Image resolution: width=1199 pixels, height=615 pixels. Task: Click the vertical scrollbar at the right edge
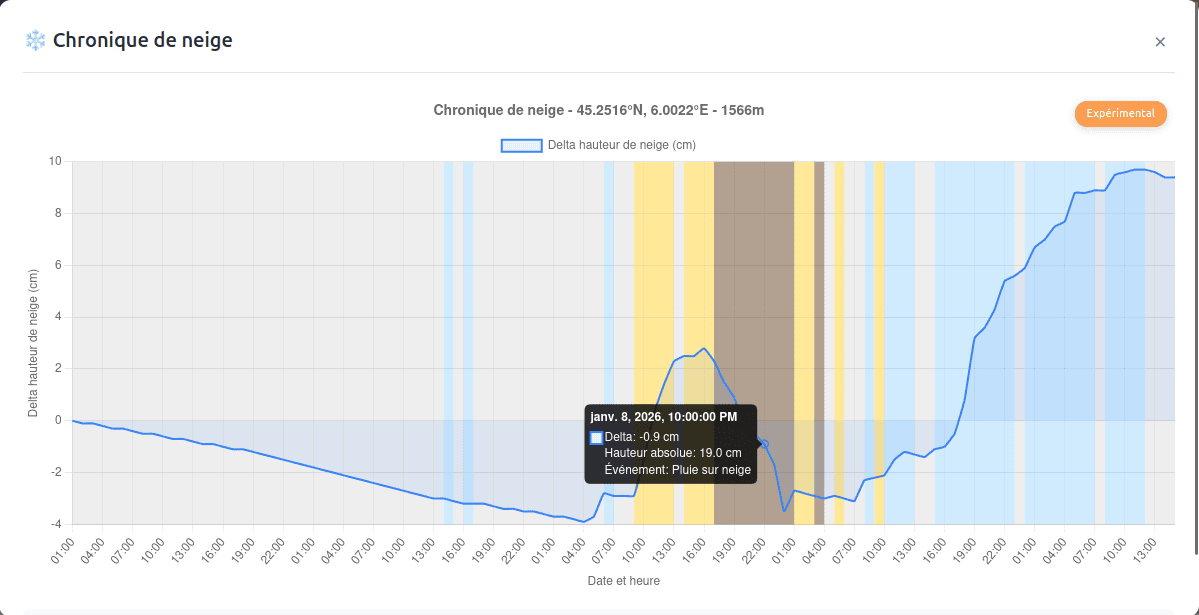[x=1195, y=280]
